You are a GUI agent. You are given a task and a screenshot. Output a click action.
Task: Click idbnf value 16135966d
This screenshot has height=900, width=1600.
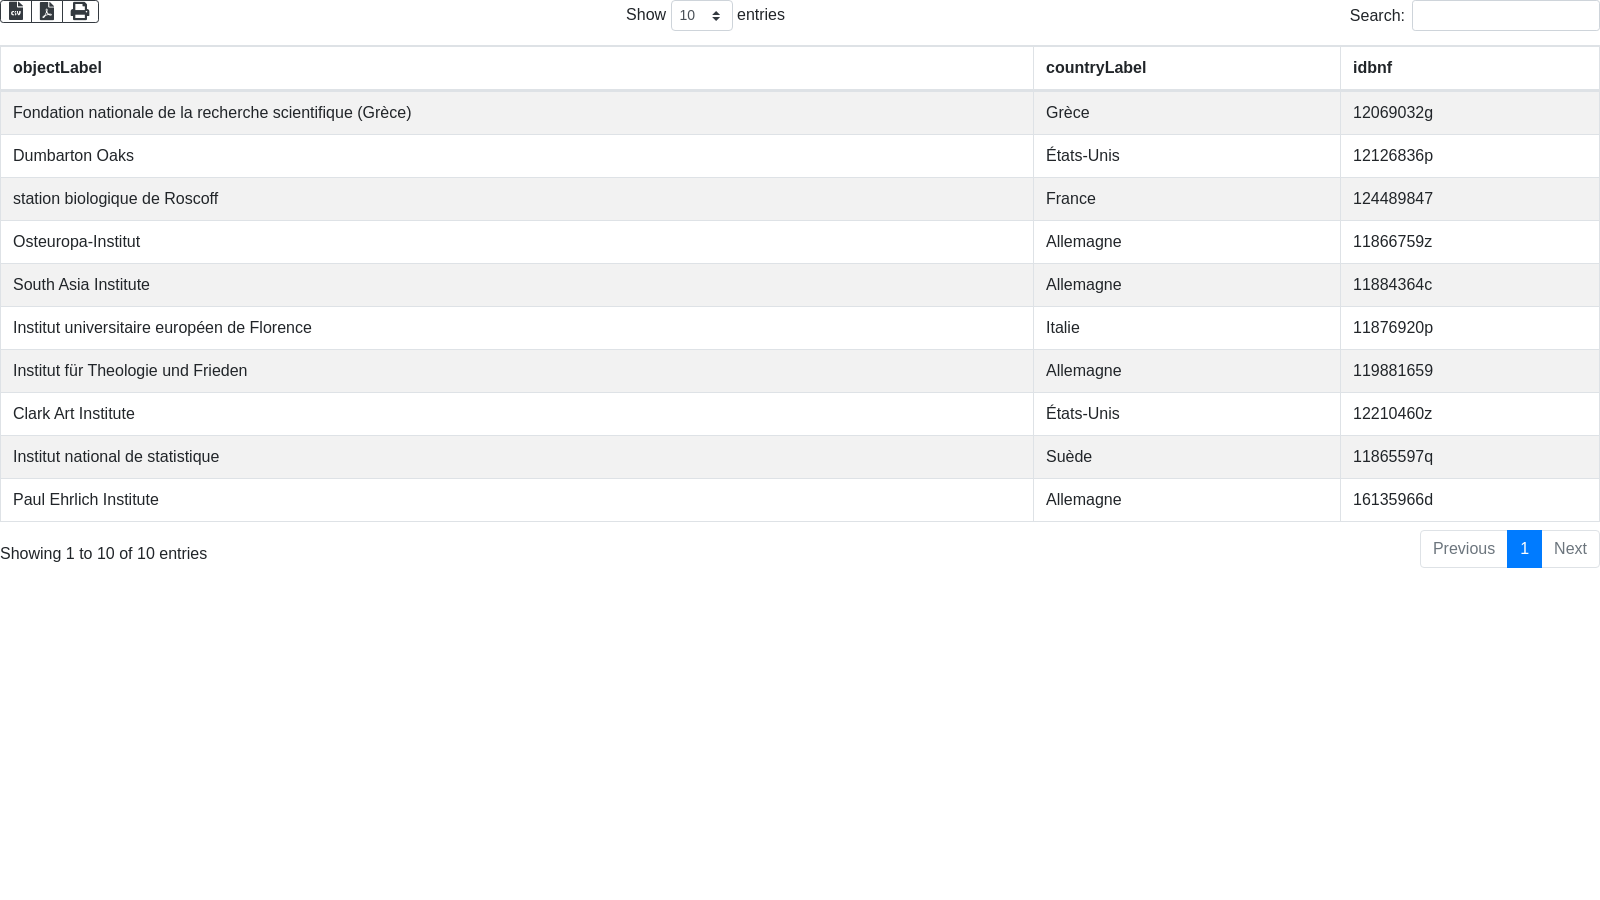coord(1470,500)
